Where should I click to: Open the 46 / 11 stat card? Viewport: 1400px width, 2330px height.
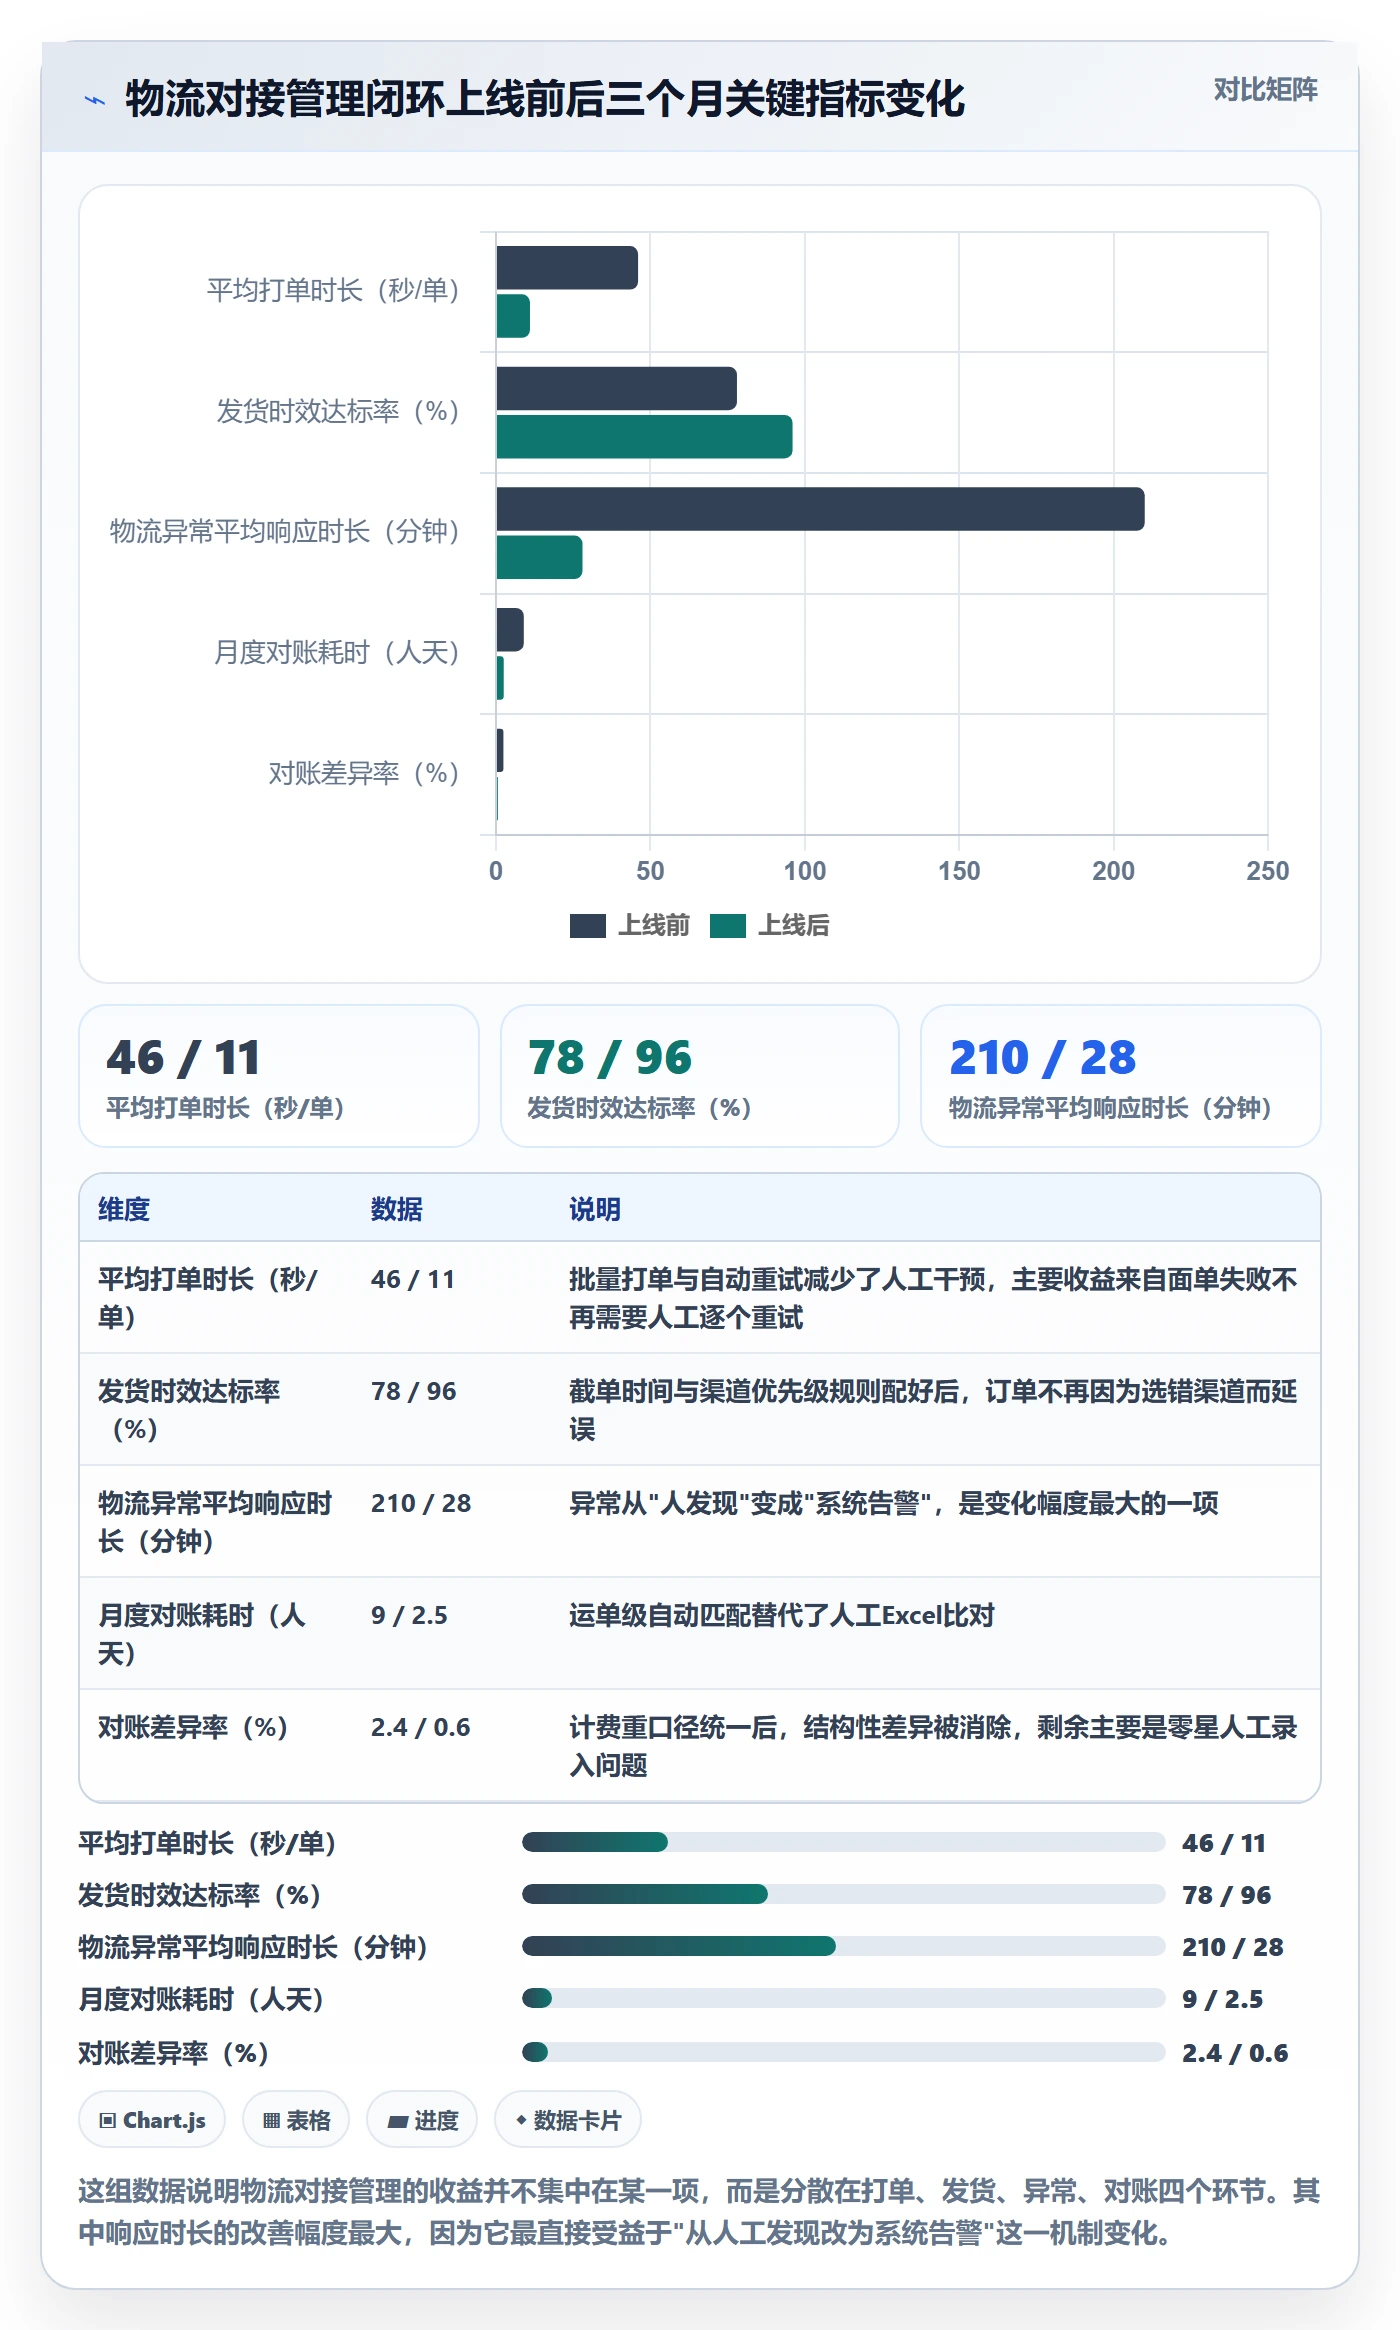279,1076
